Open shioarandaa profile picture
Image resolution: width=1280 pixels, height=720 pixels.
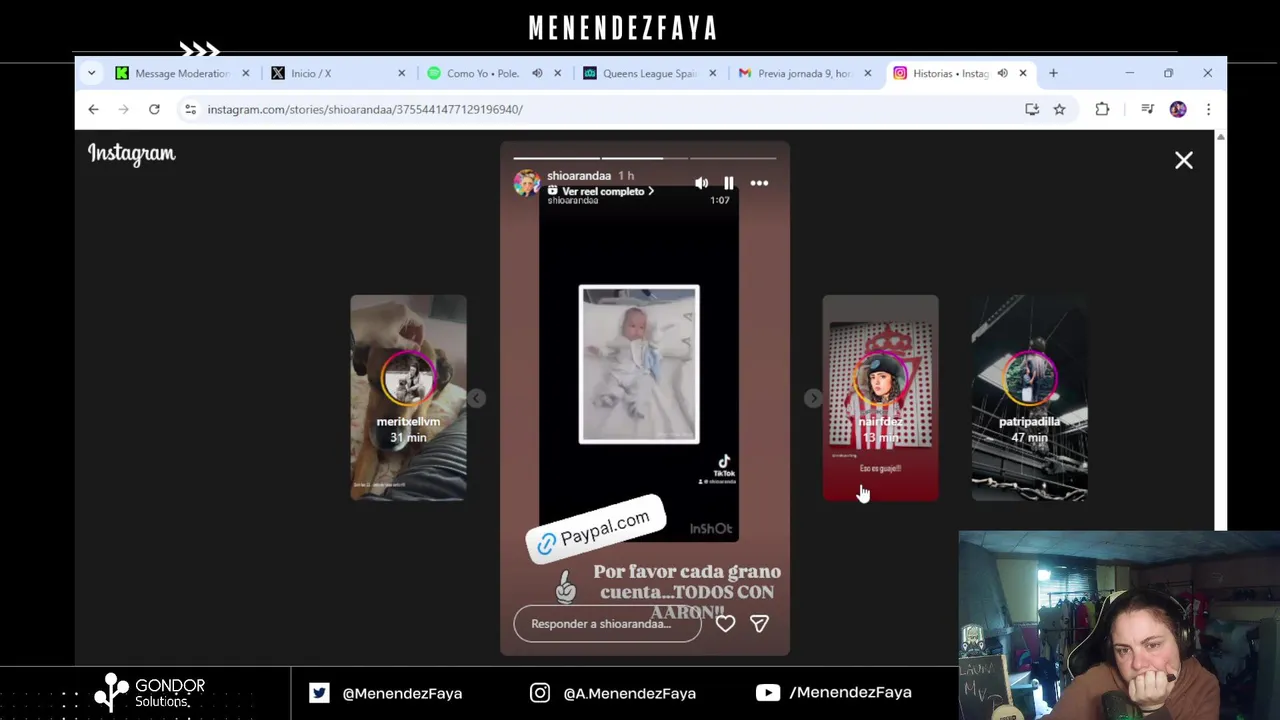tap(527, 183)
